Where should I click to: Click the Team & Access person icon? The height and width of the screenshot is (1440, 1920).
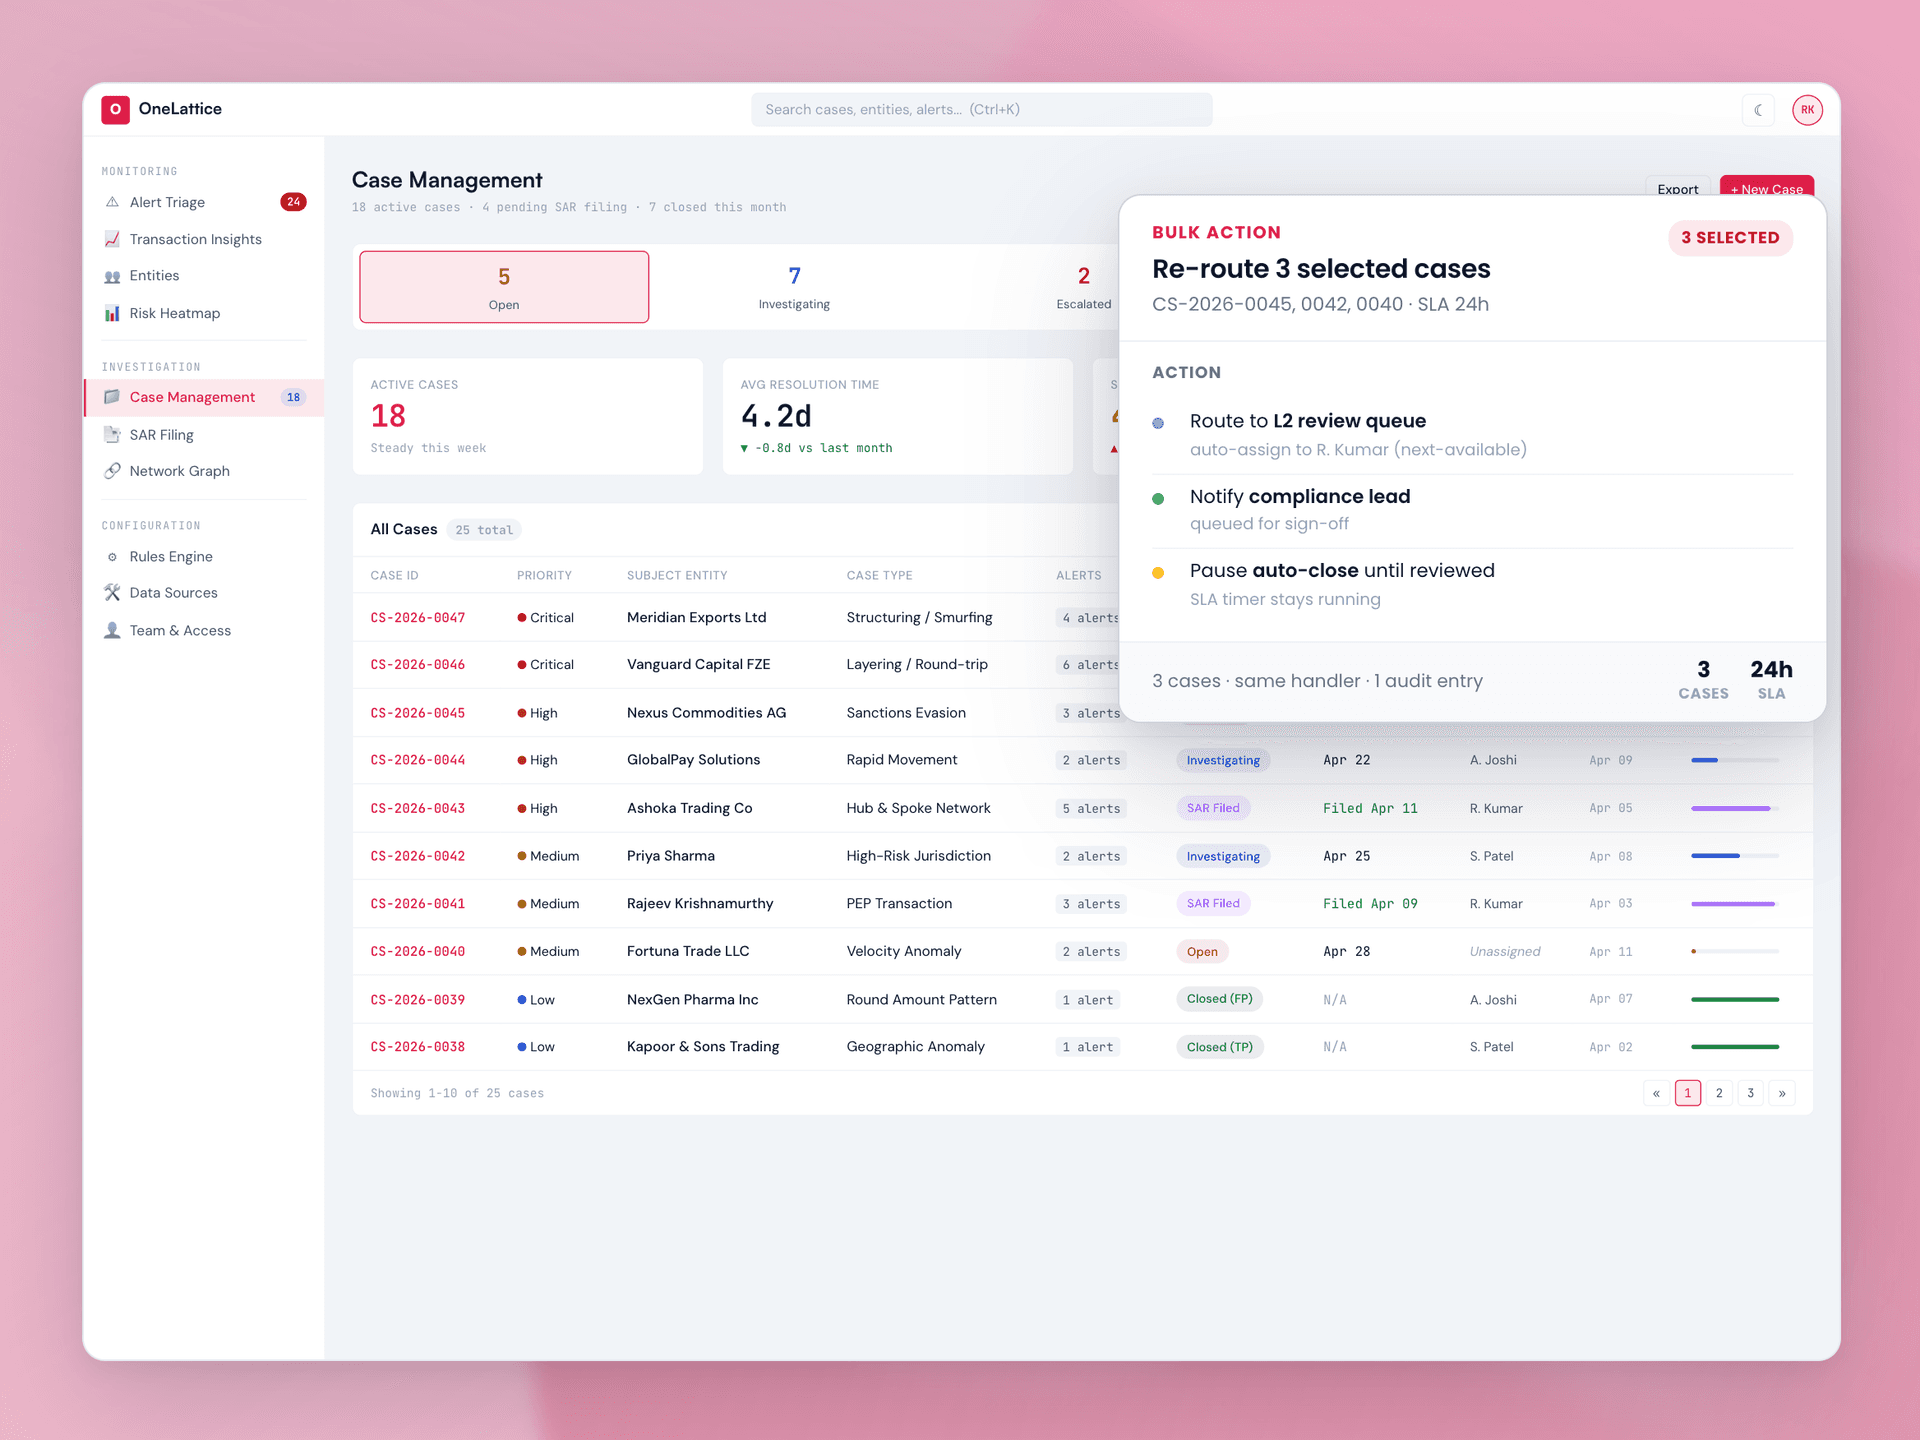pyautogui.click(x=112, y=631)
